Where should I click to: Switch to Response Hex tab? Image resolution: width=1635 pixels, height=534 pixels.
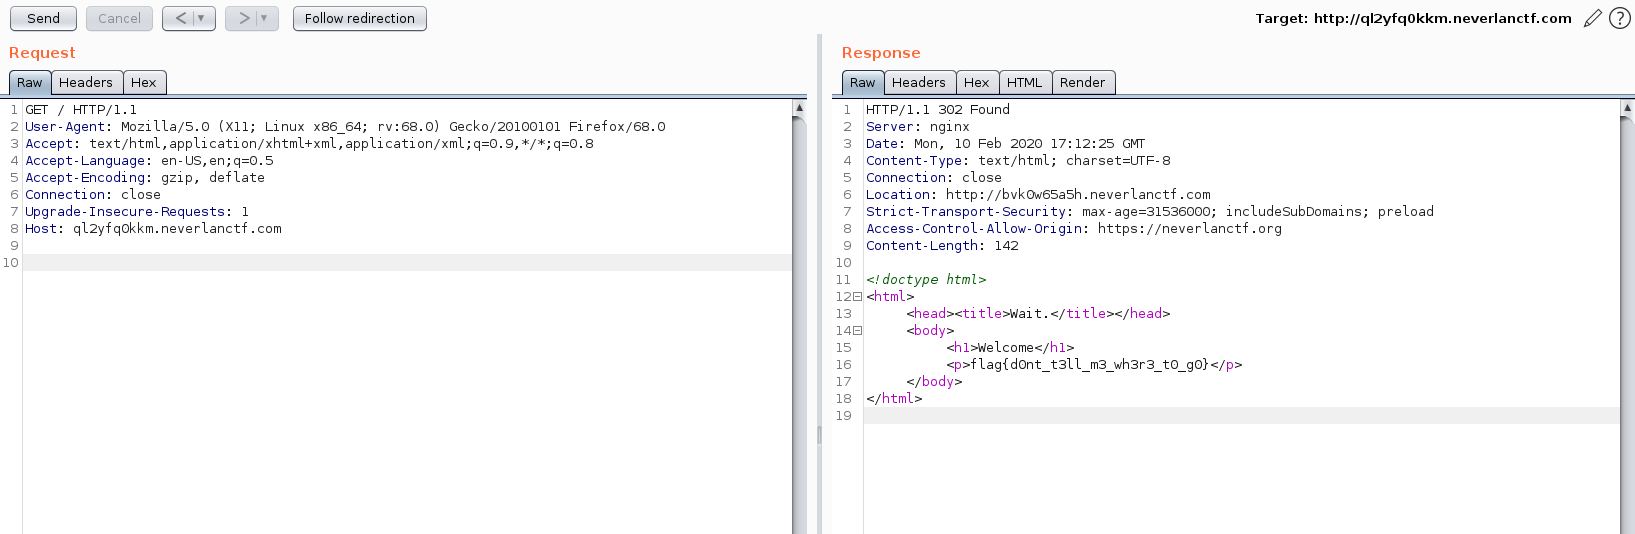tap(977, 83)
